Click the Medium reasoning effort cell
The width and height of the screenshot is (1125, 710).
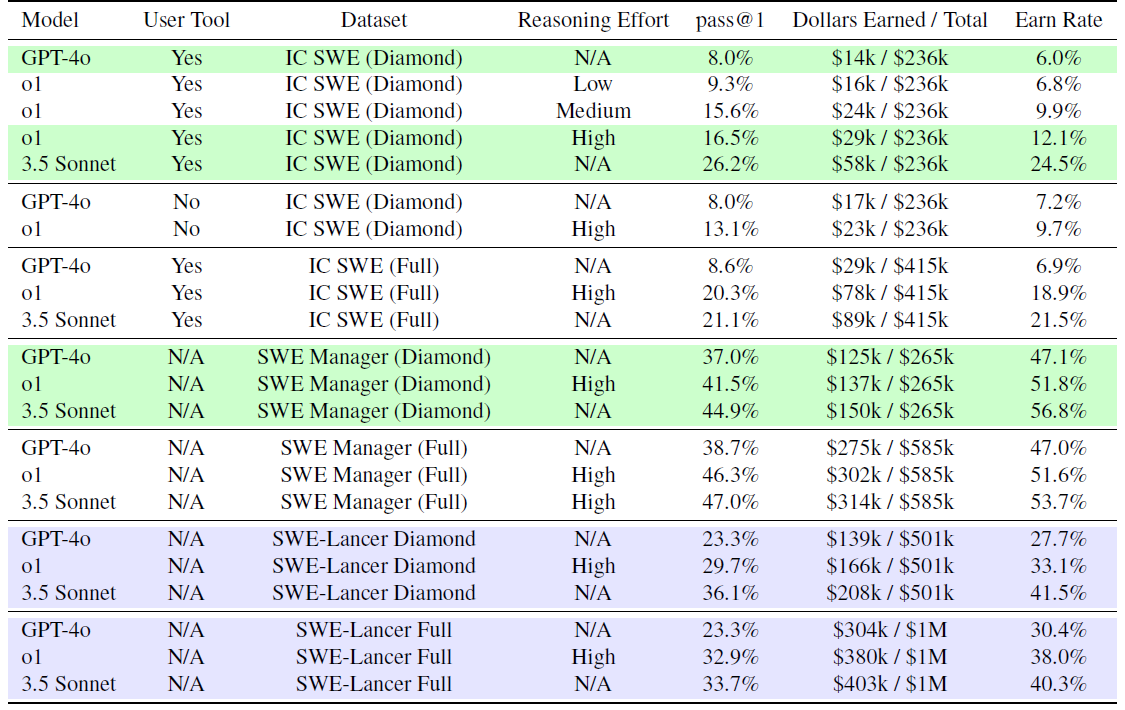coord(593,111)
